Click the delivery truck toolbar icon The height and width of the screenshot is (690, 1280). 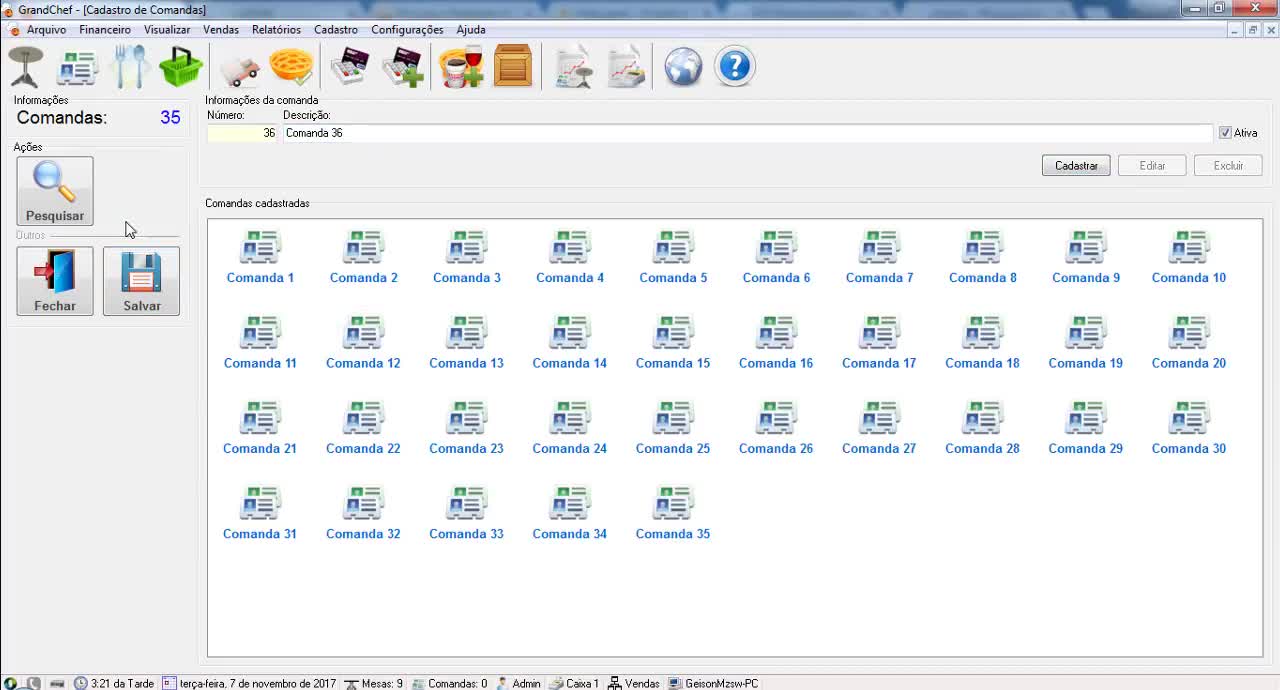point(240,69)
